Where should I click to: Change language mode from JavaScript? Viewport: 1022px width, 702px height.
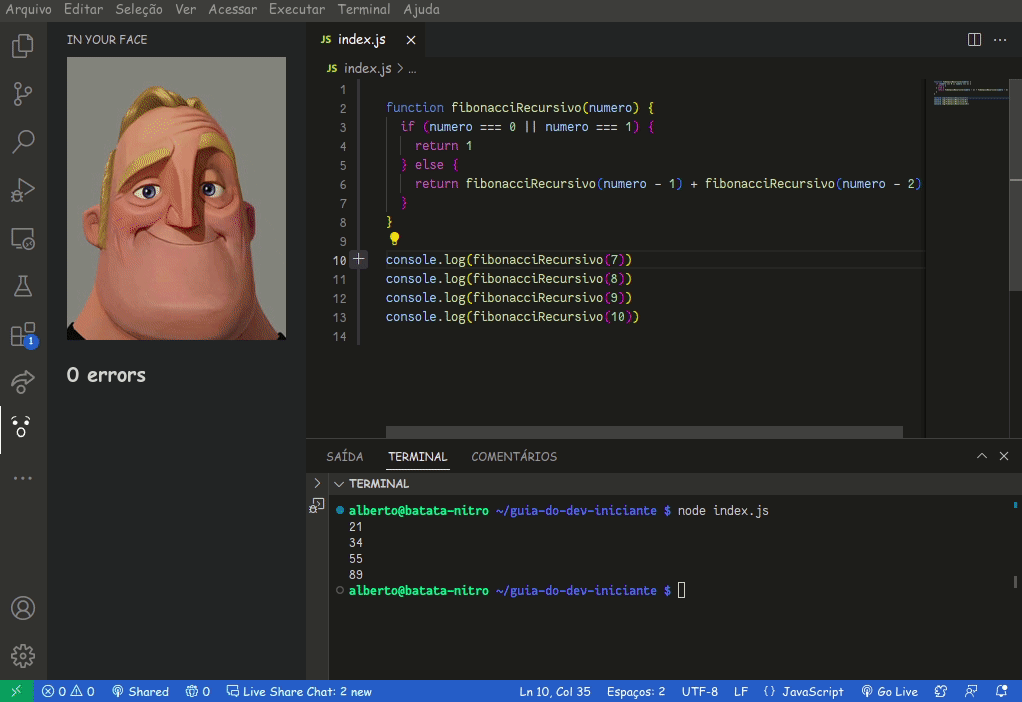point(803,691)
